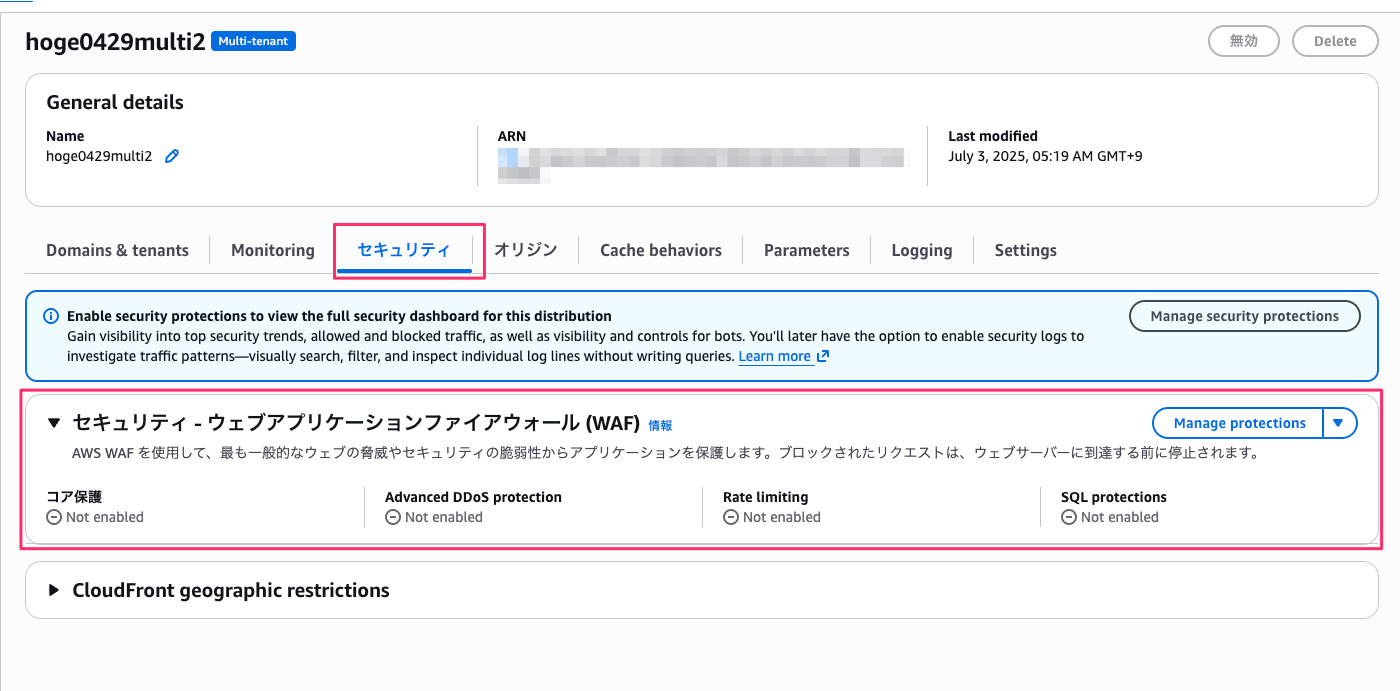This screenshot has width=1400, height=691.
Task: Click the Manage security protections button
Action: click(x=1244, y=316)
